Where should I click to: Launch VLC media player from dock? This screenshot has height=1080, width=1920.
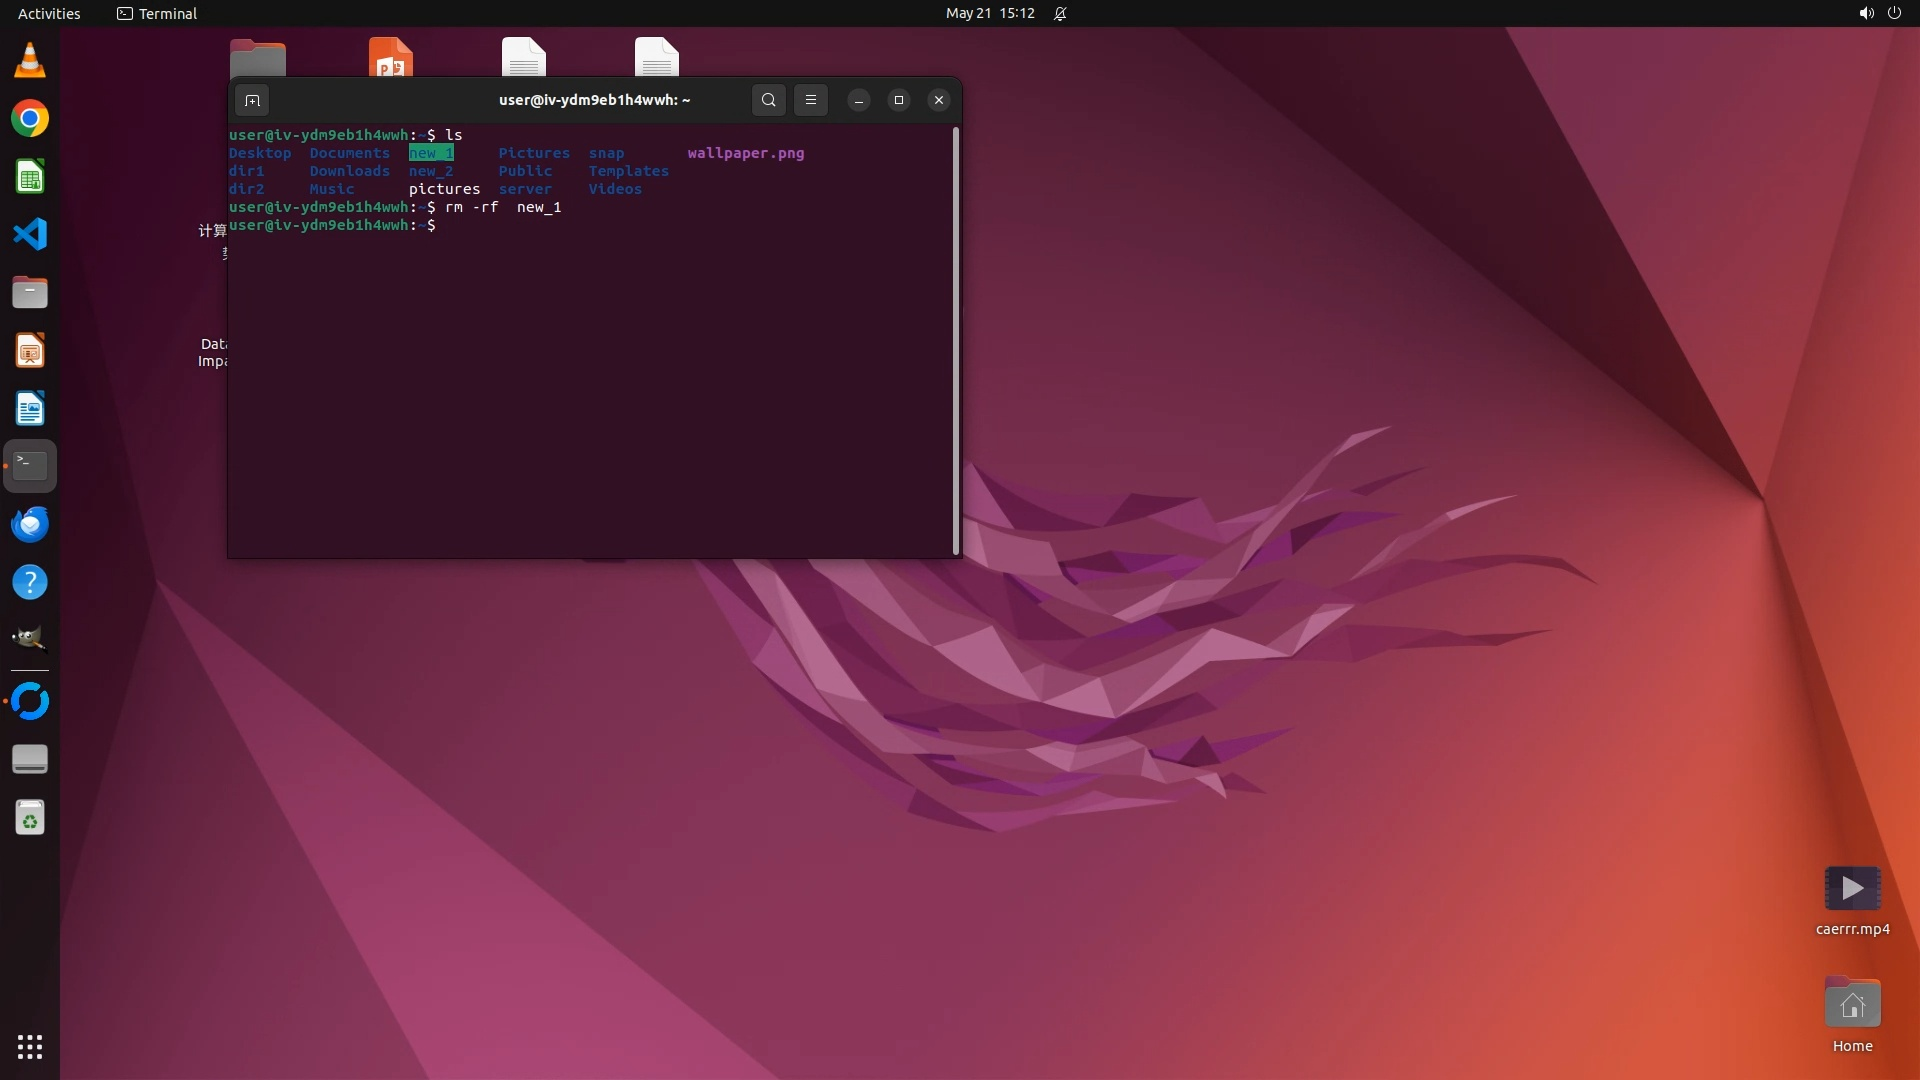[x=30, y=61]
